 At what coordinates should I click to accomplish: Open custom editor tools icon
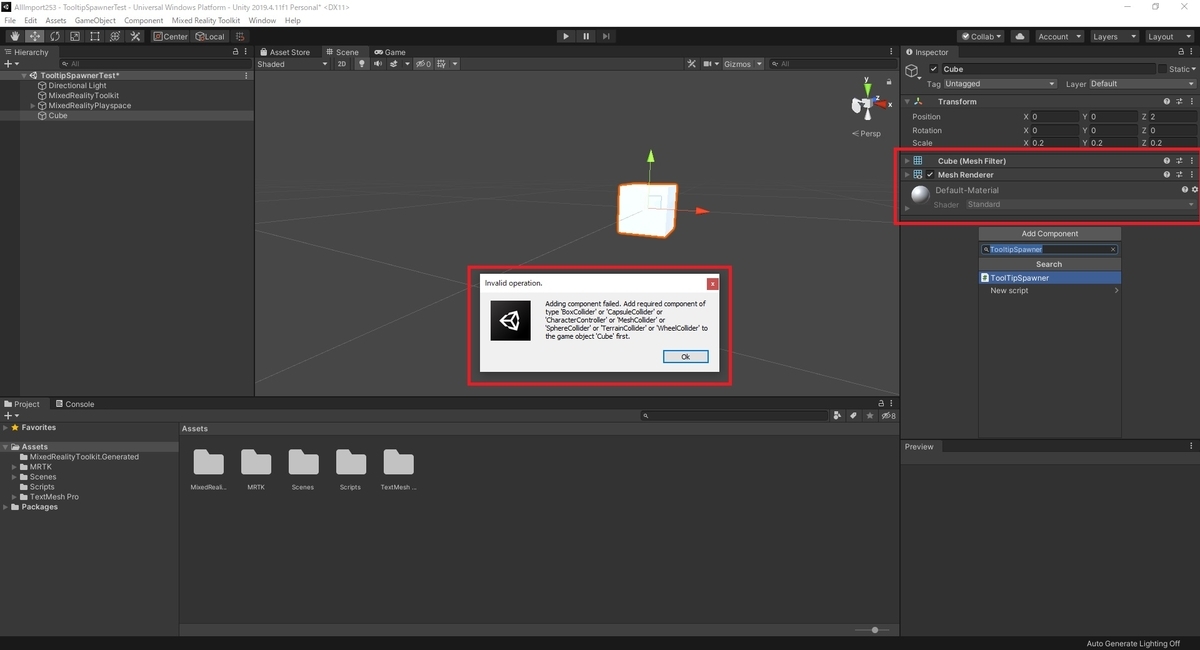coord(134,36)
